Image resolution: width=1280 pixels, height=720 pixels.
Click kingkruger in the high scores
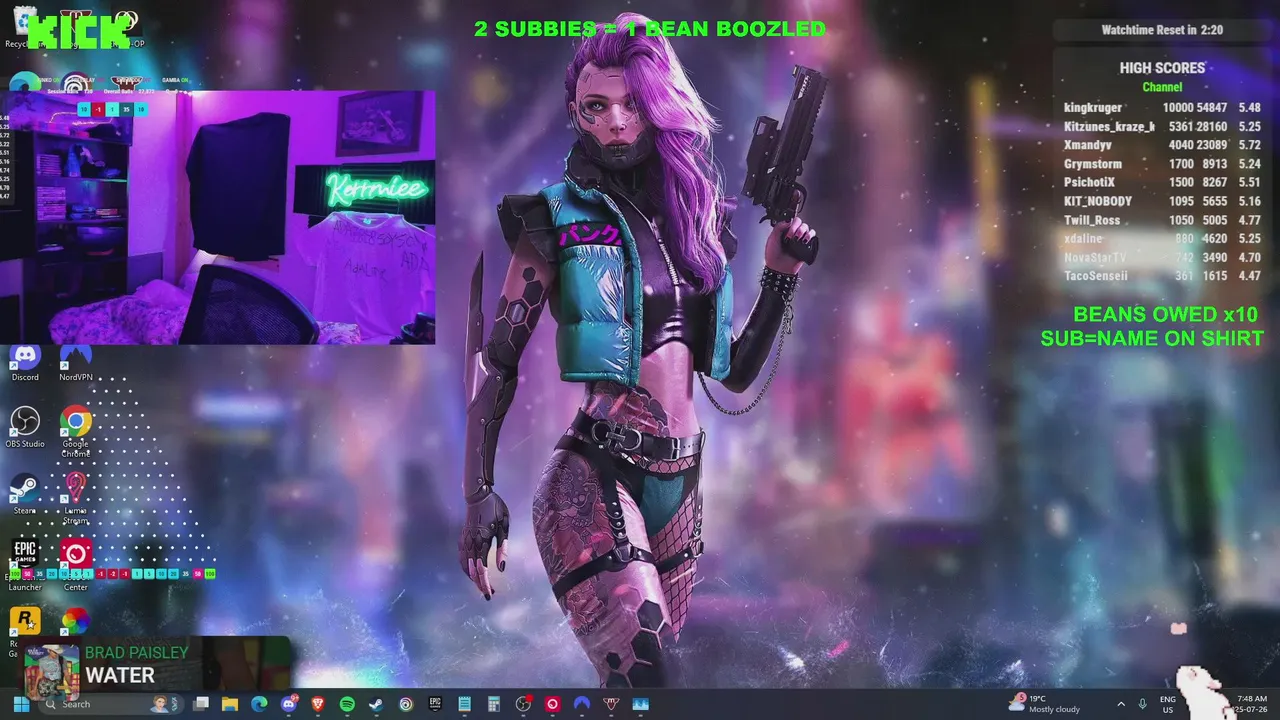coord(1093,108)
